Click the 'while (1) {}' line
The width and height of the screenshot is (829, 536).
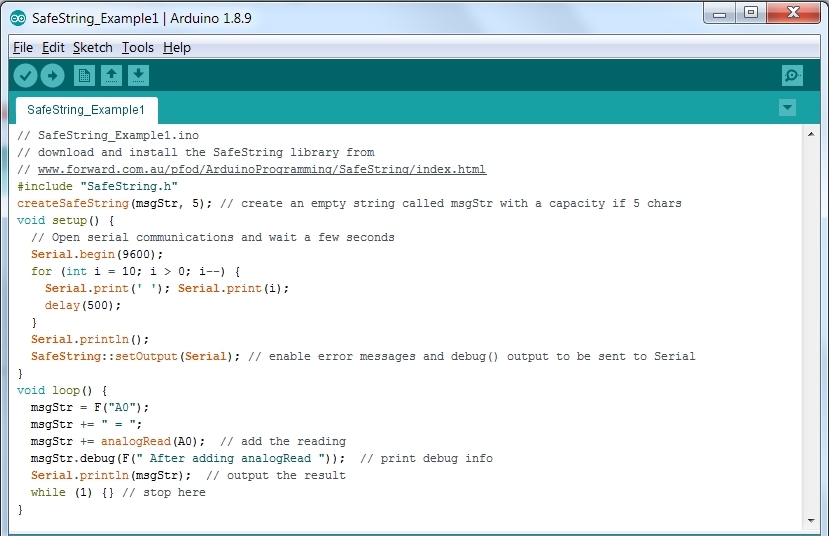tap(72, 492)
